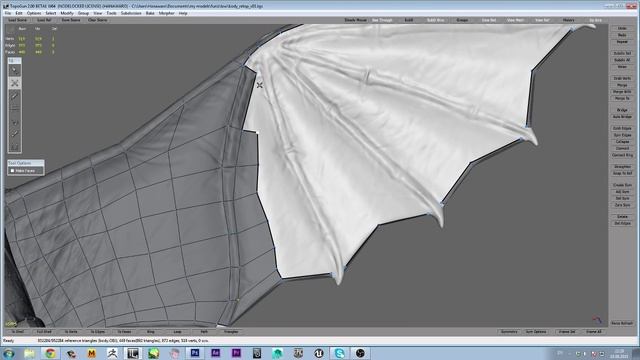
Task: Click Del Edges button
Action: 622,223
